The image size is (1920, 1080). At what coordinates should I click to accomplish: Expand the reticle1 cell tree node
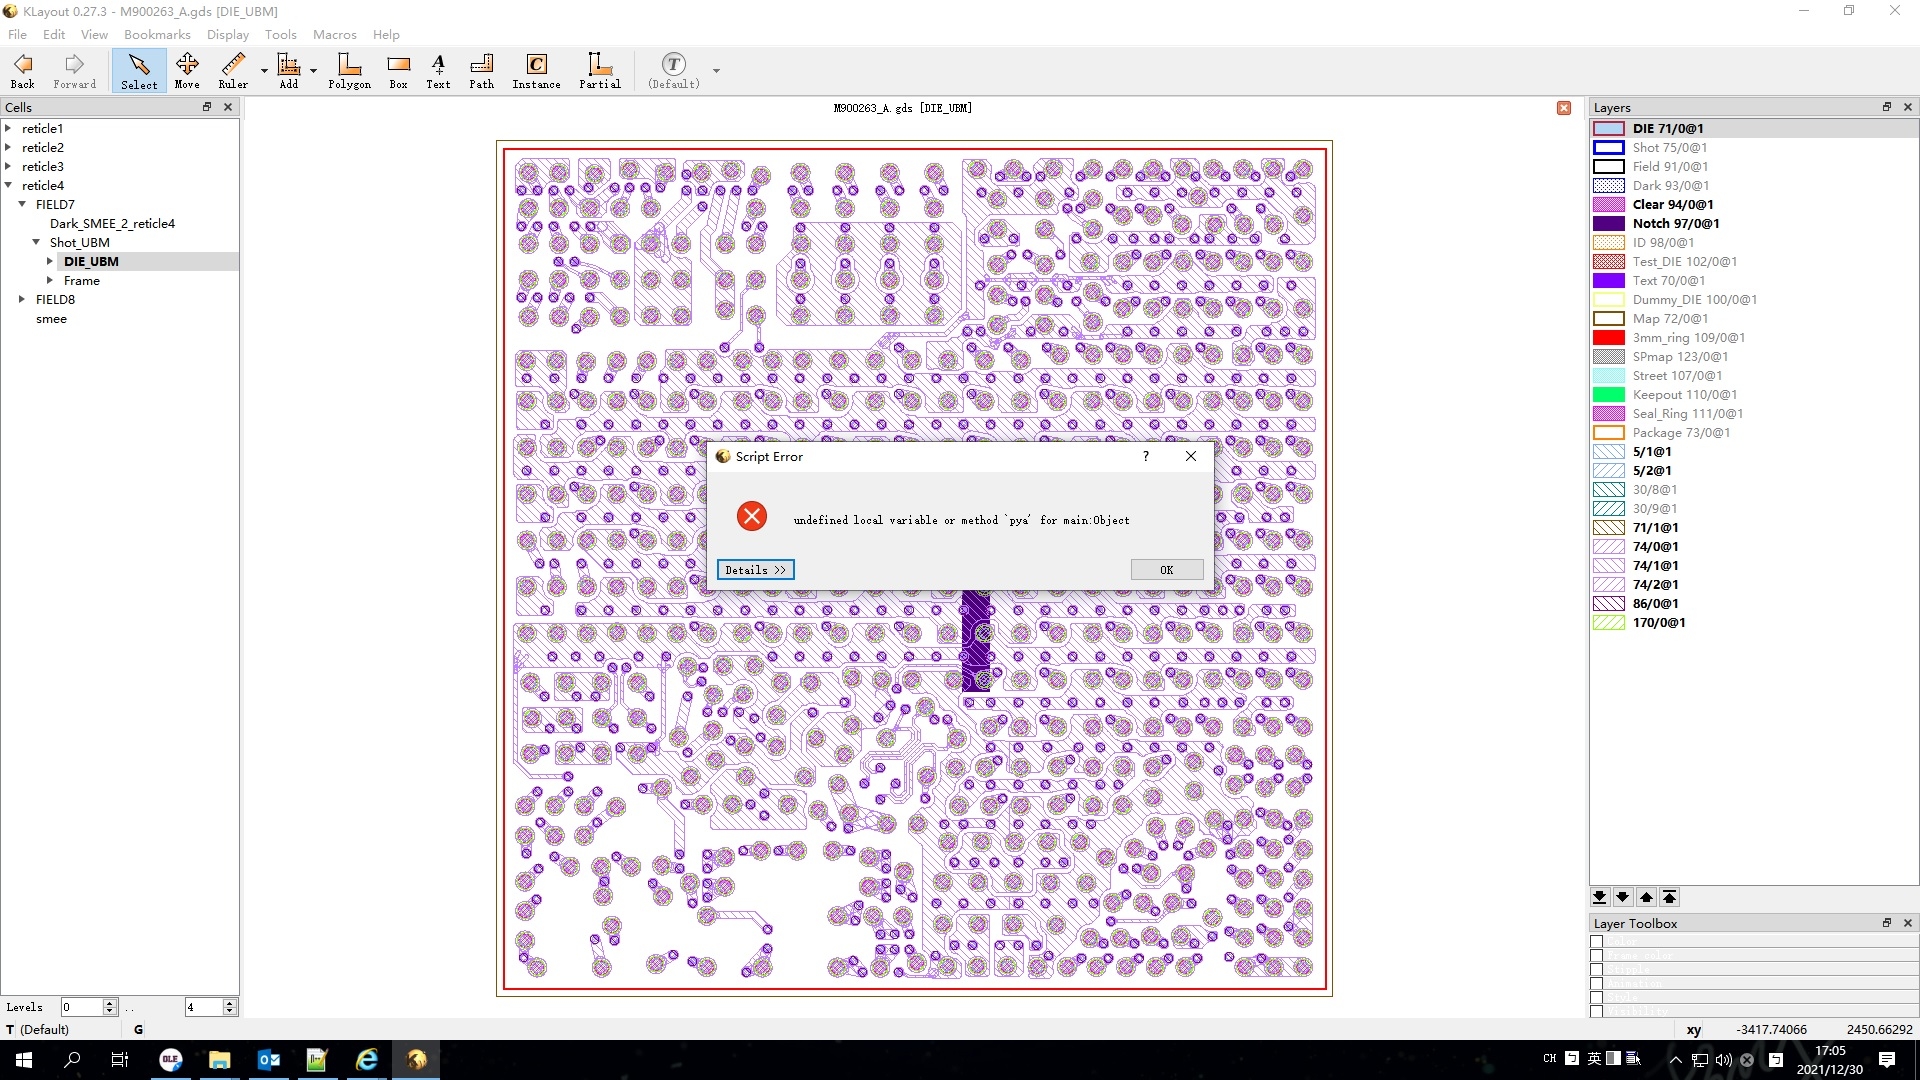(8, 128)
